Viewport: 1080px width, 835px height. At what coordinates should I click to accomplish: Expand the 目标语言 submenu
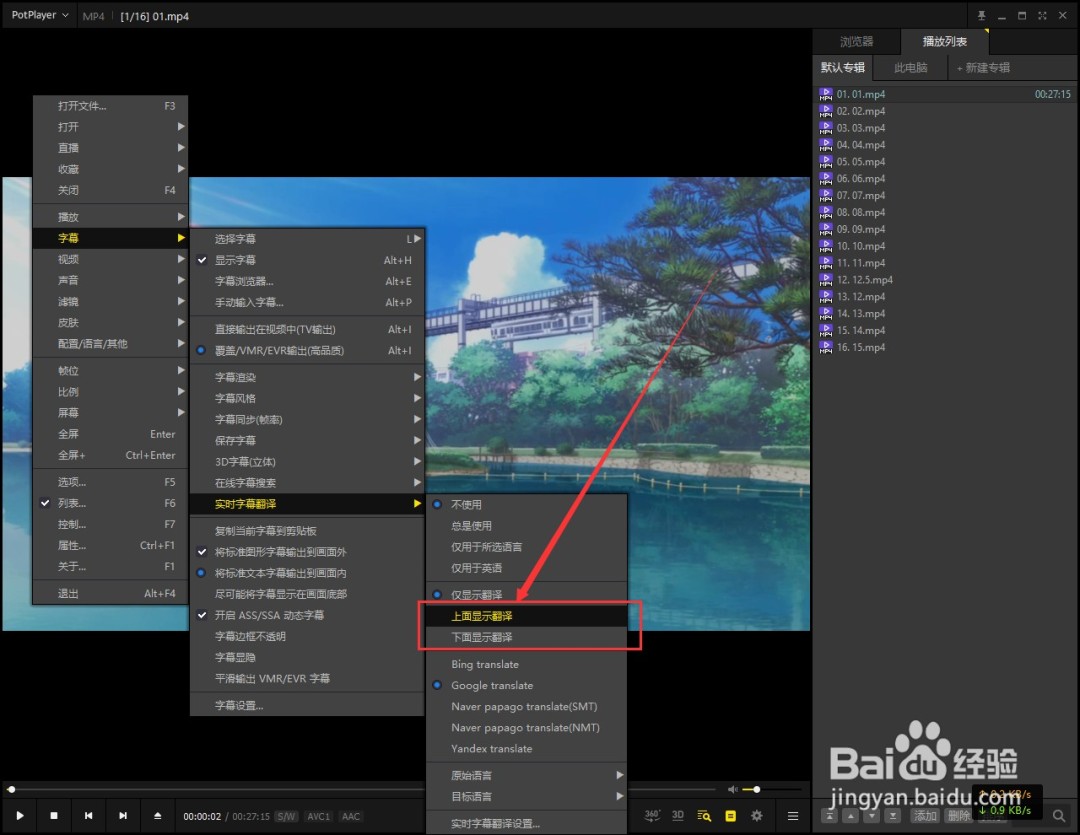click(527, 797)
